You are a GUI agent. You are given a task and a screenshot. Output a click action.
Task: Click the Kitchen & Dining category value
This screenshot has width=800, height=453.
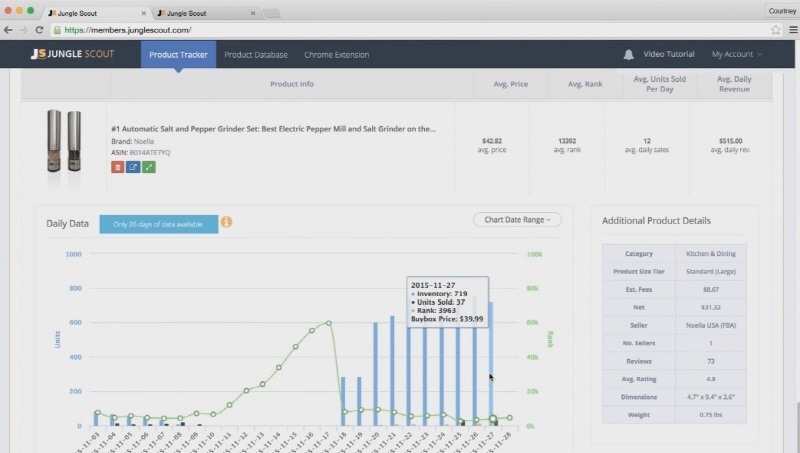coord(711,254)
